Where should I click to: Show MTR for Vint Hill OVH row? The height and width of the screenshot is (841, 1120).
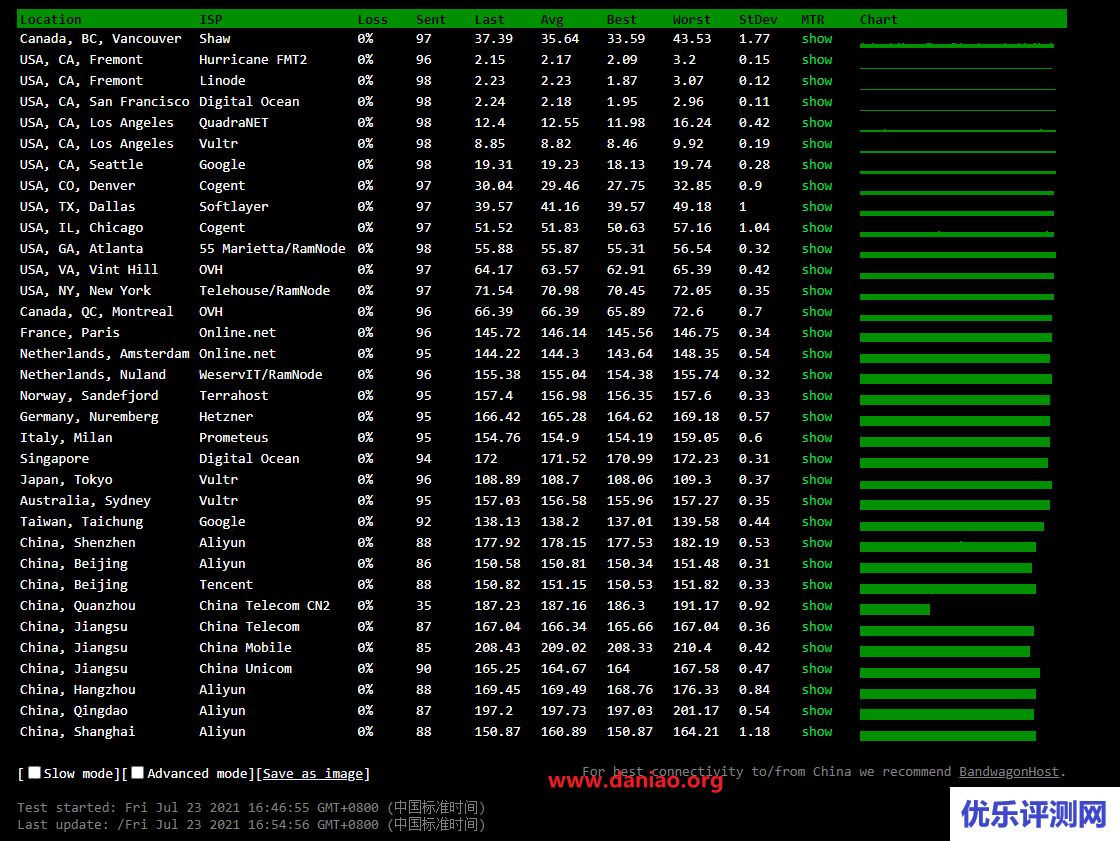tap(816, 269)
